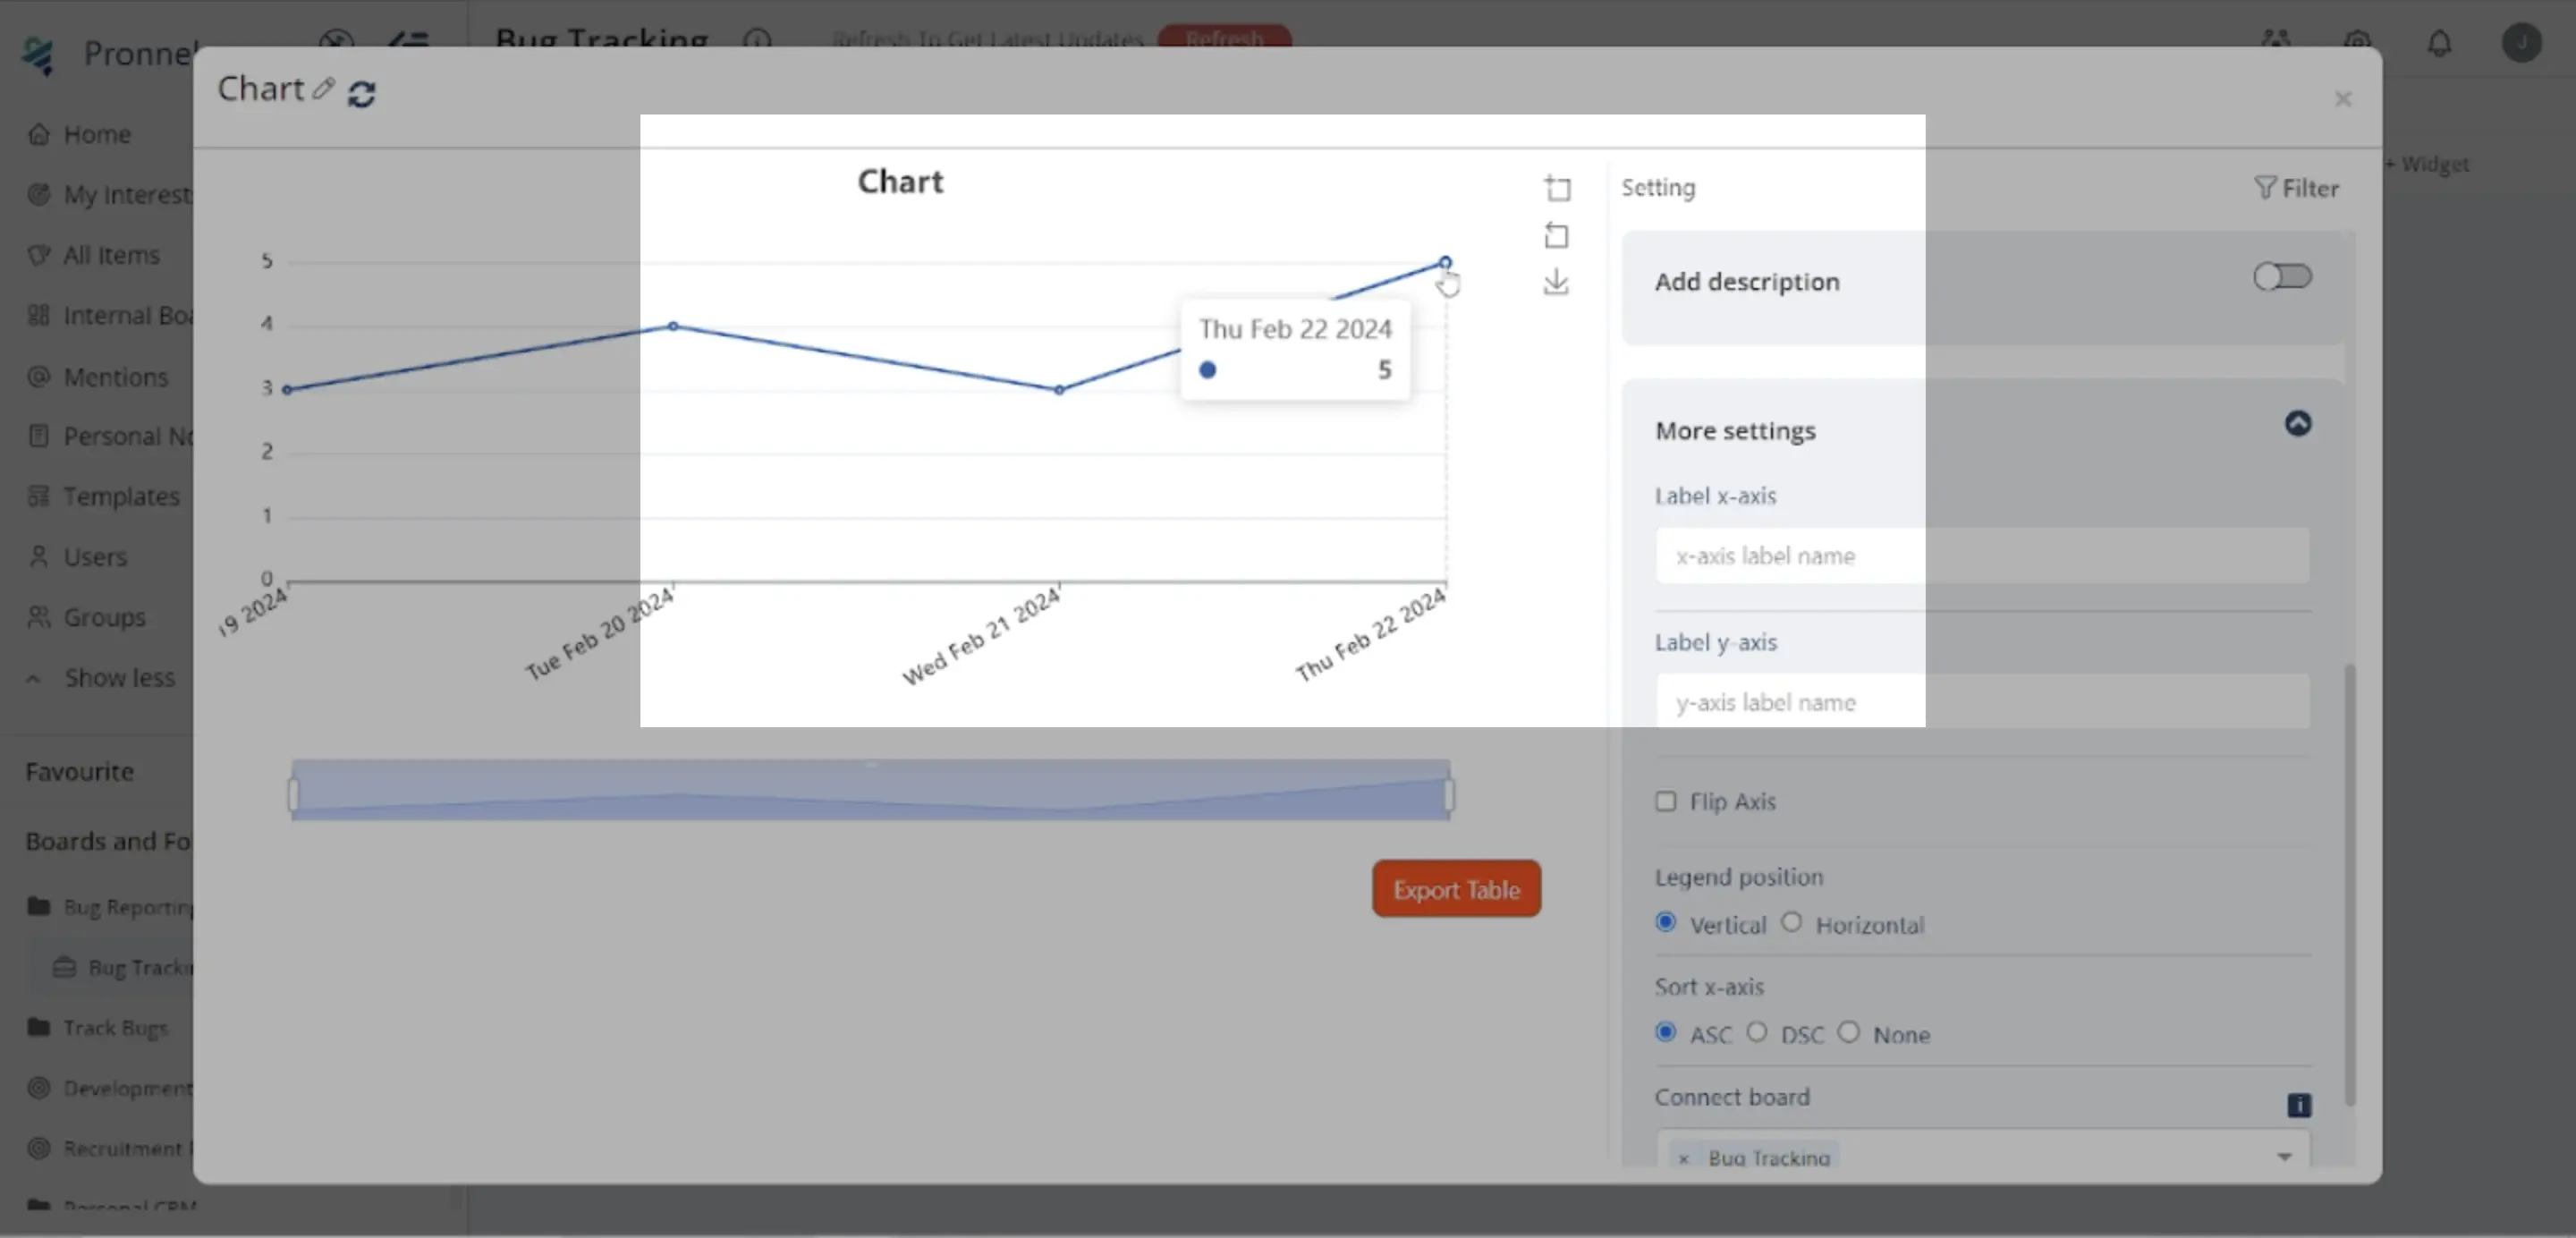The image size is (2576, 1238).
Task: Click the chart title edit pencil icon
Action: coord(322,89)
